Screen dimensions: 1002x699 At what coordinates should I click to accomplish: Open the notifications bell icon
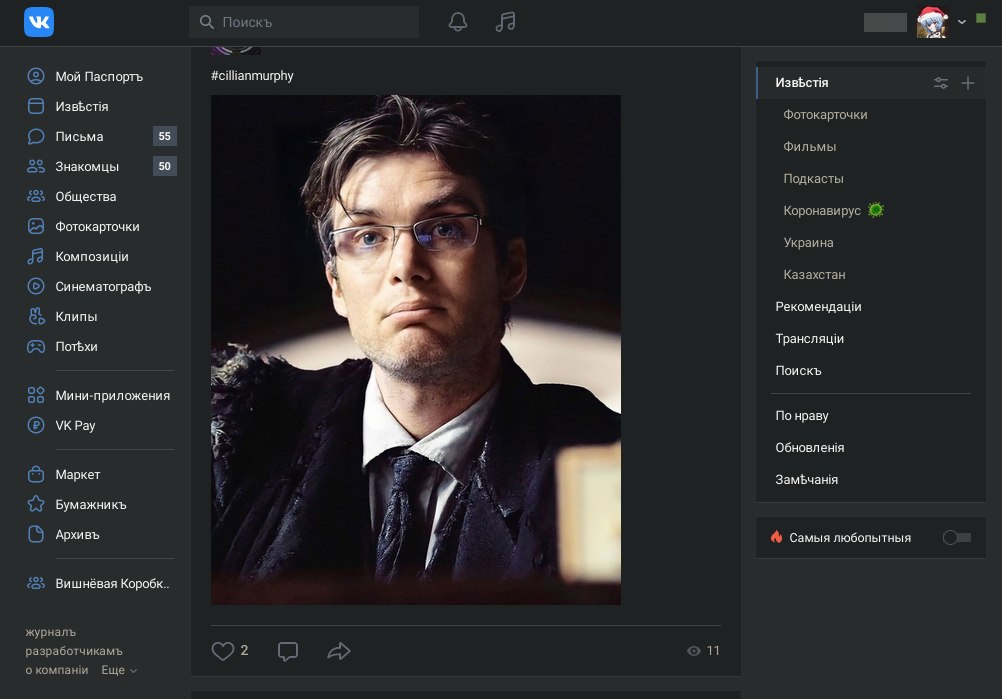pyautogui.click(x=458, y=22)
